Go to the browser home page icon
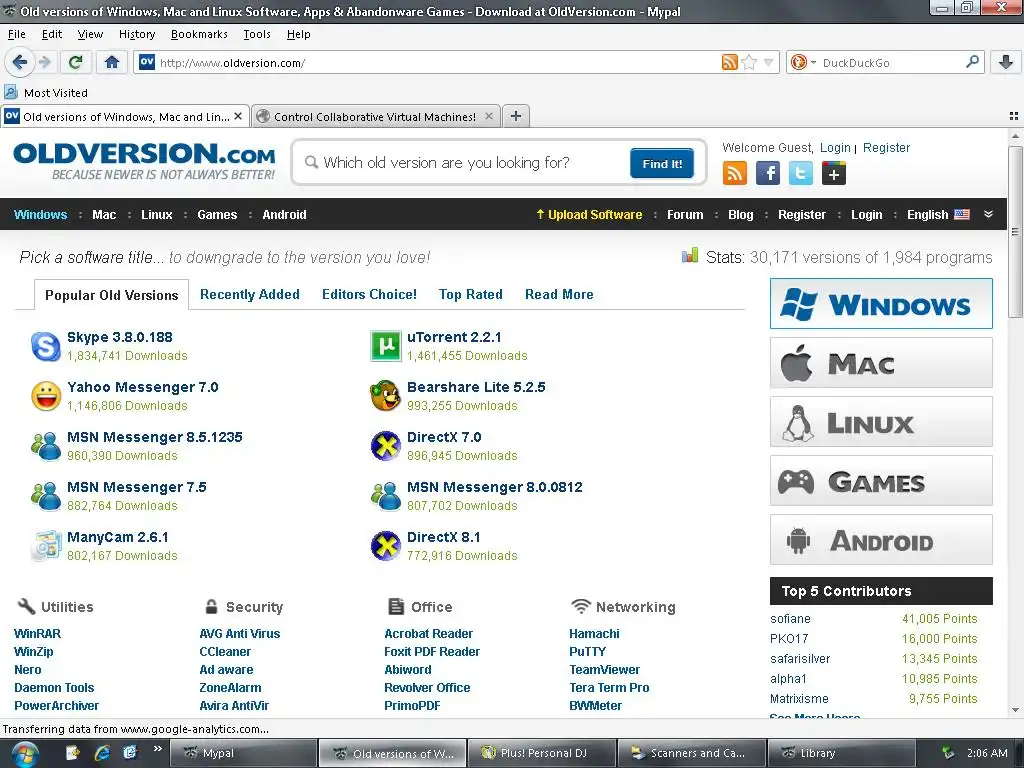Screen dimensions: 1024x768 click(x=112, y=62)
